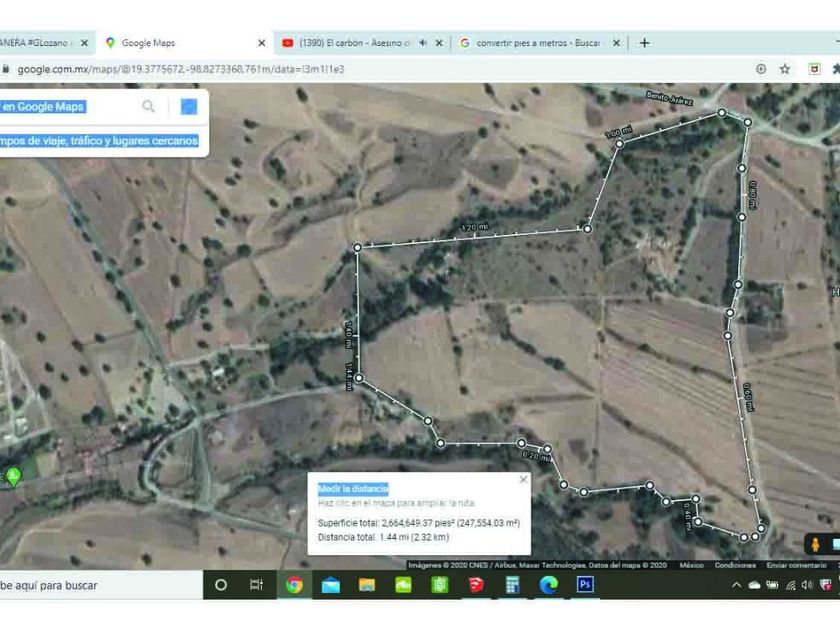Expand hidden system tray icons

point(737,585)
